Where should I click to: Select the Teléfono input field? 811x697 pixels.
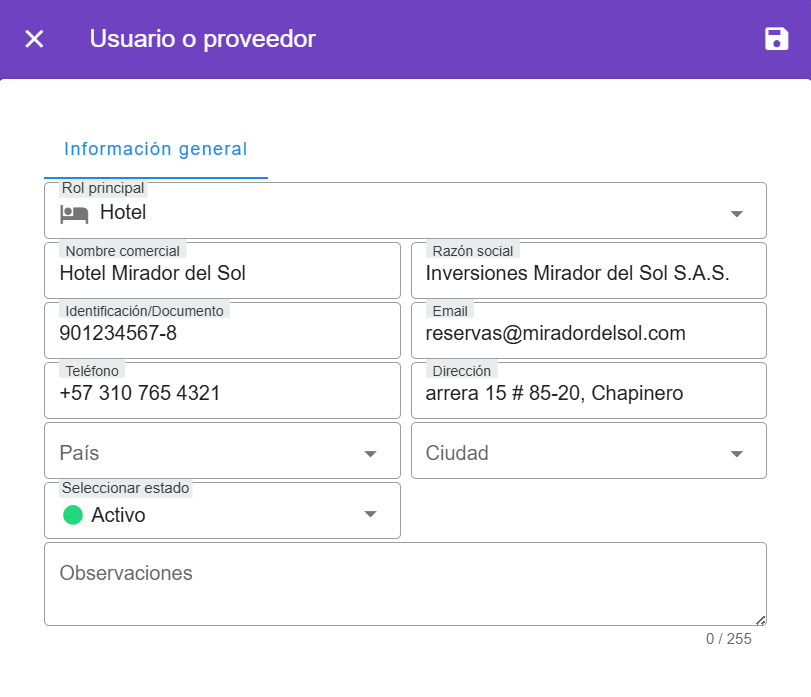(x=222, y=393)
